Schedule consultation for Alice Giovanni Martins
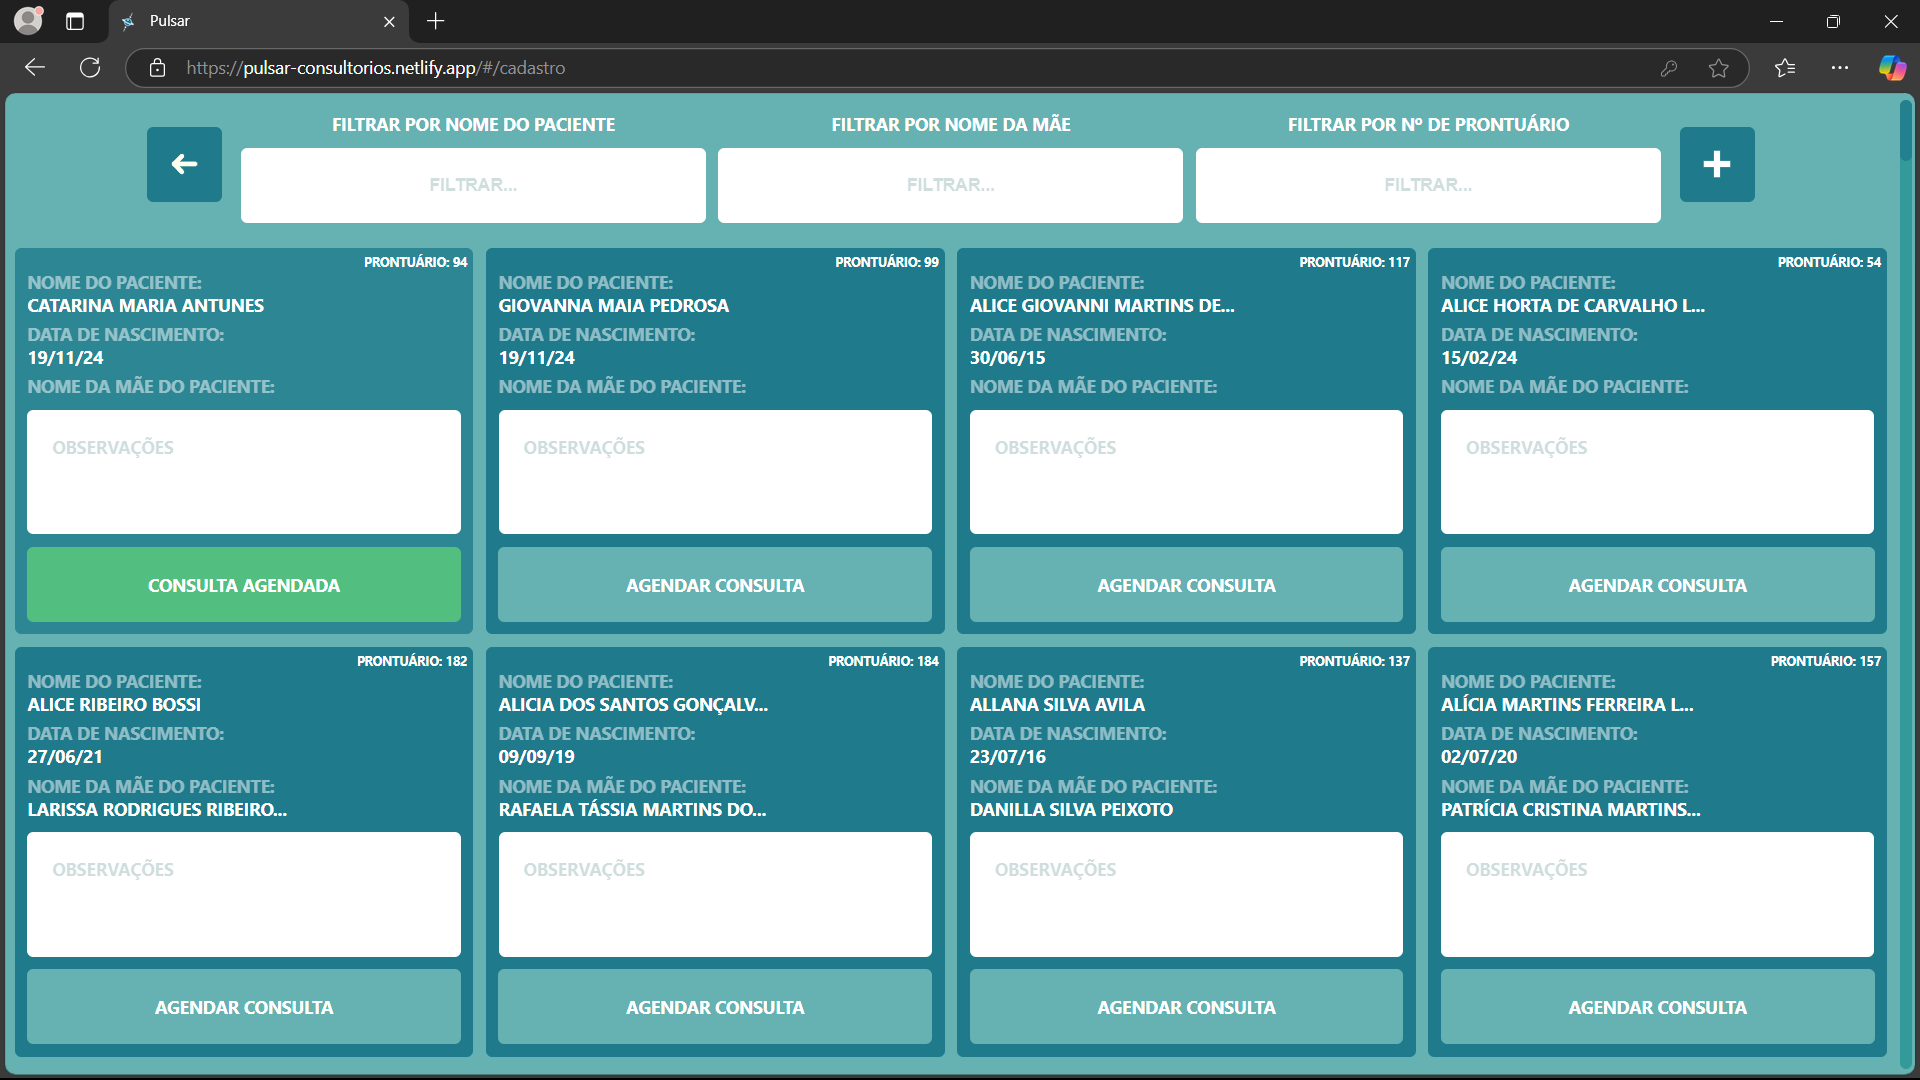The width and height of the screenshot is (1920, 1080). (1186, 585)
